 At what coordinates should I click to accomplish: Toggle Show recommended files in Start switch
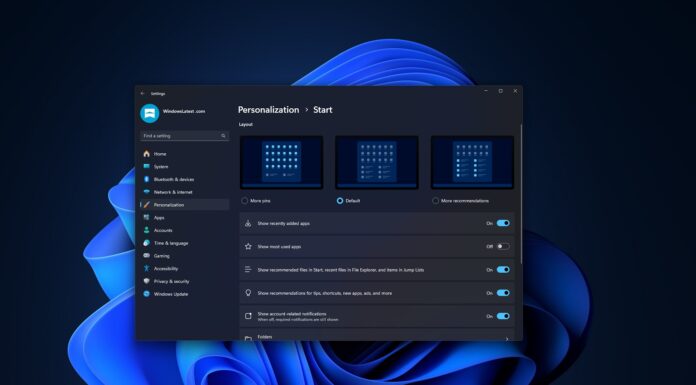(503, 270)
